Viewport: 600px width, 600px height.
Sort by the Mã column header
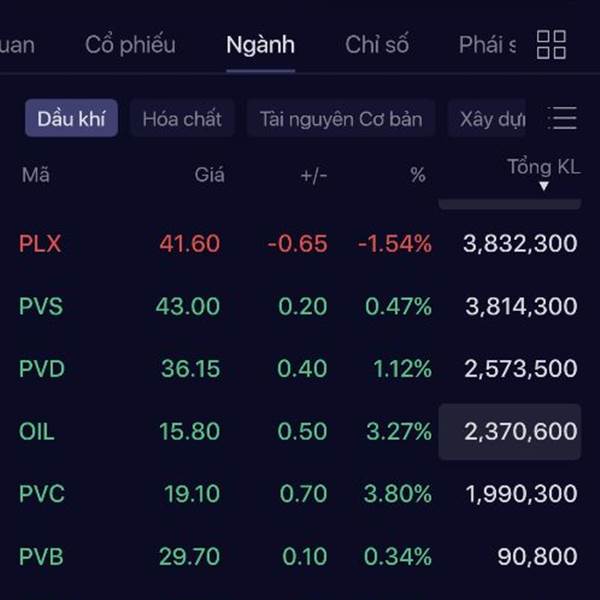36,175
